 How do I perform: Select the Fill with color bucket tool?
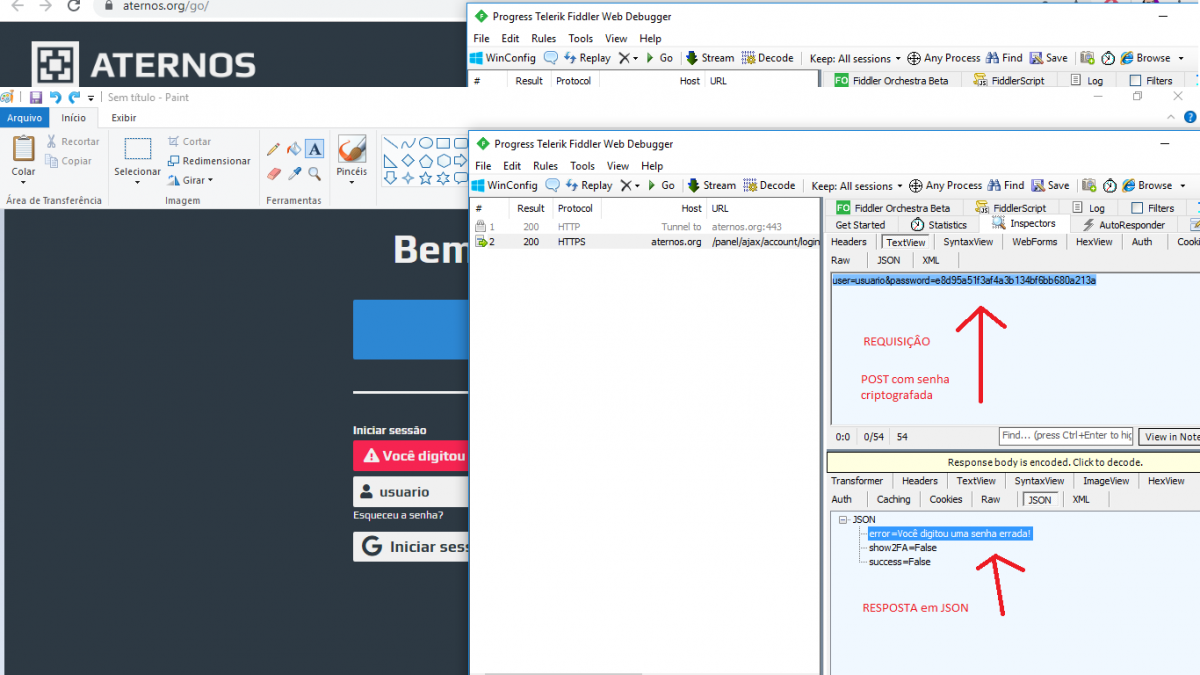pyautogui.click(x=294, y=149)
